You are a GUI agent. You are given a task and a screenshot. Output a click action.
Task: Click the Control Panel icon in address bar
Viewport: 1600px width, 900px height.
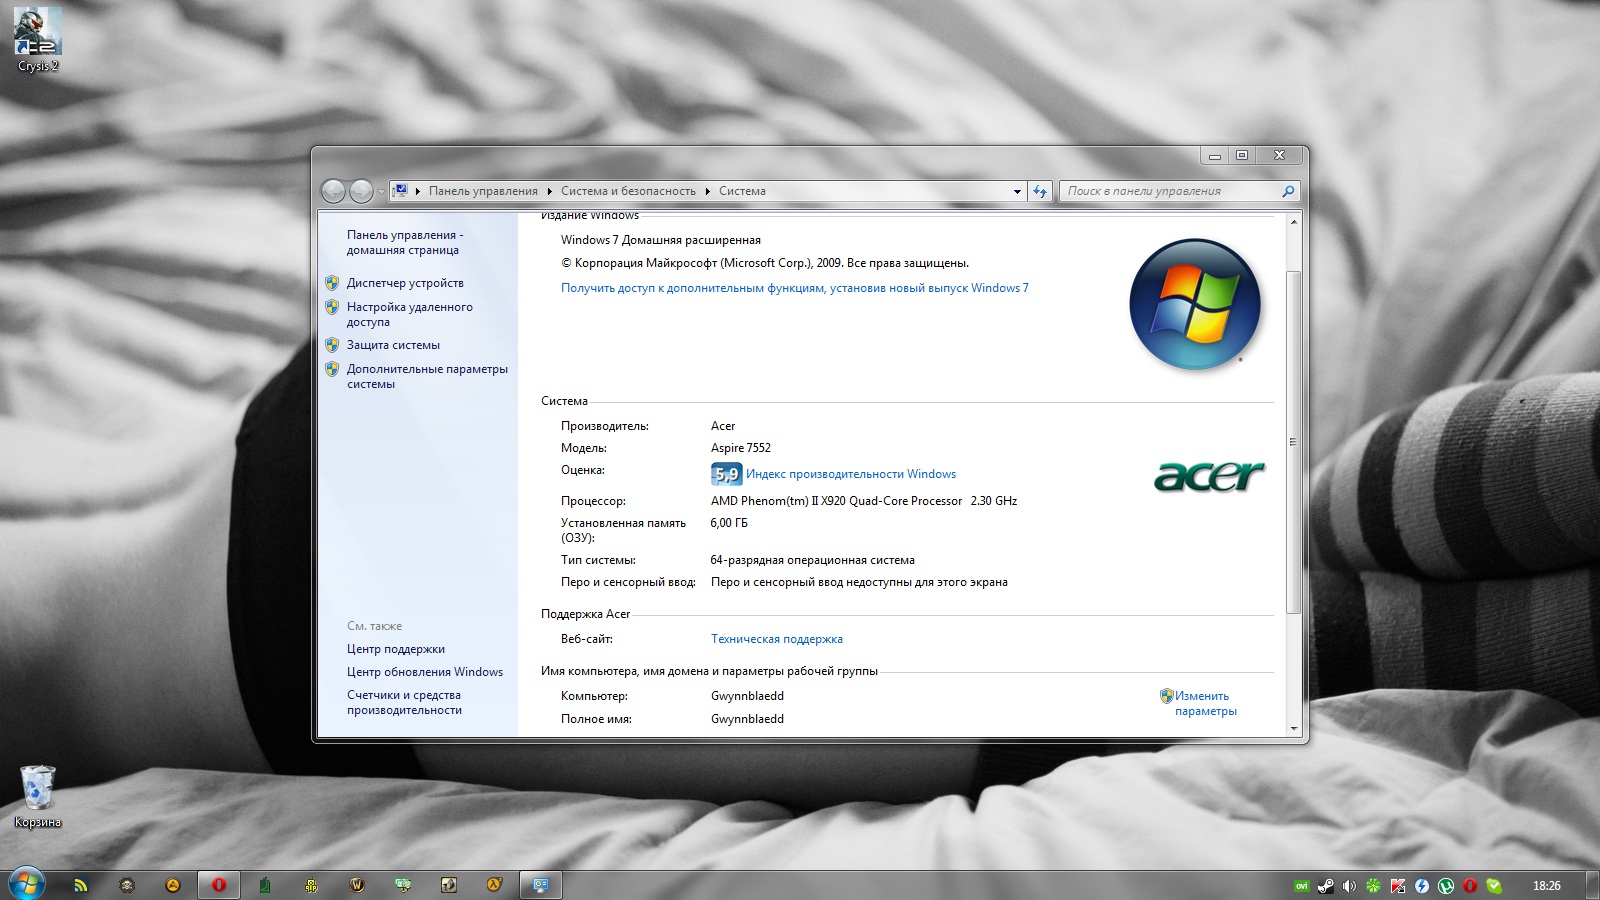tap(400, 191)
